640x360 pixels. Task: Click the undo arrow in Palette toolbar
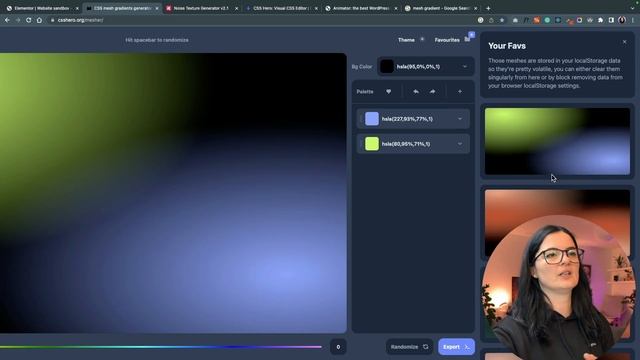click(416, 91)
